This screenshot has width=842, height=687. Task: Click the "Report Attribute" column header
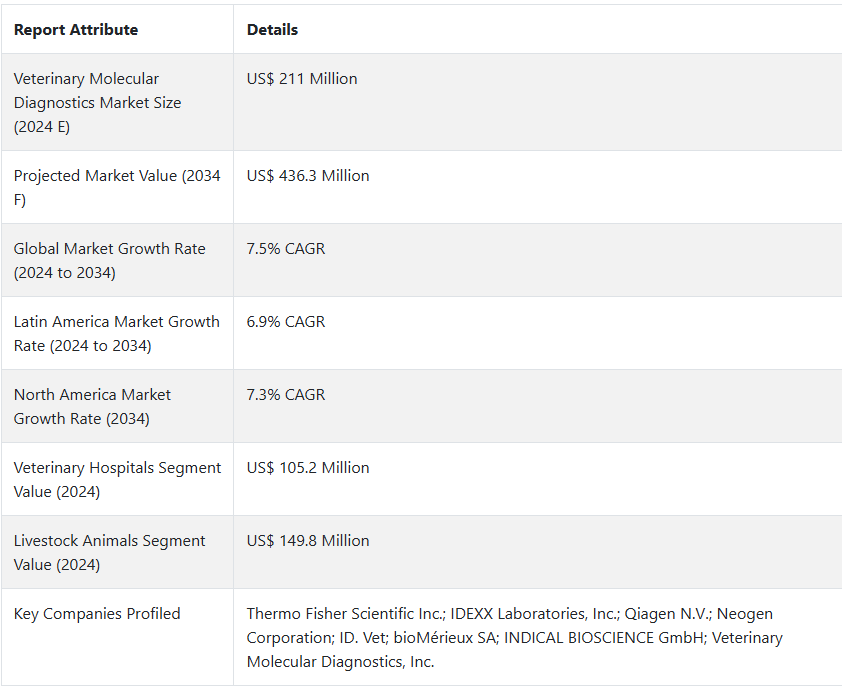point(76,30)
